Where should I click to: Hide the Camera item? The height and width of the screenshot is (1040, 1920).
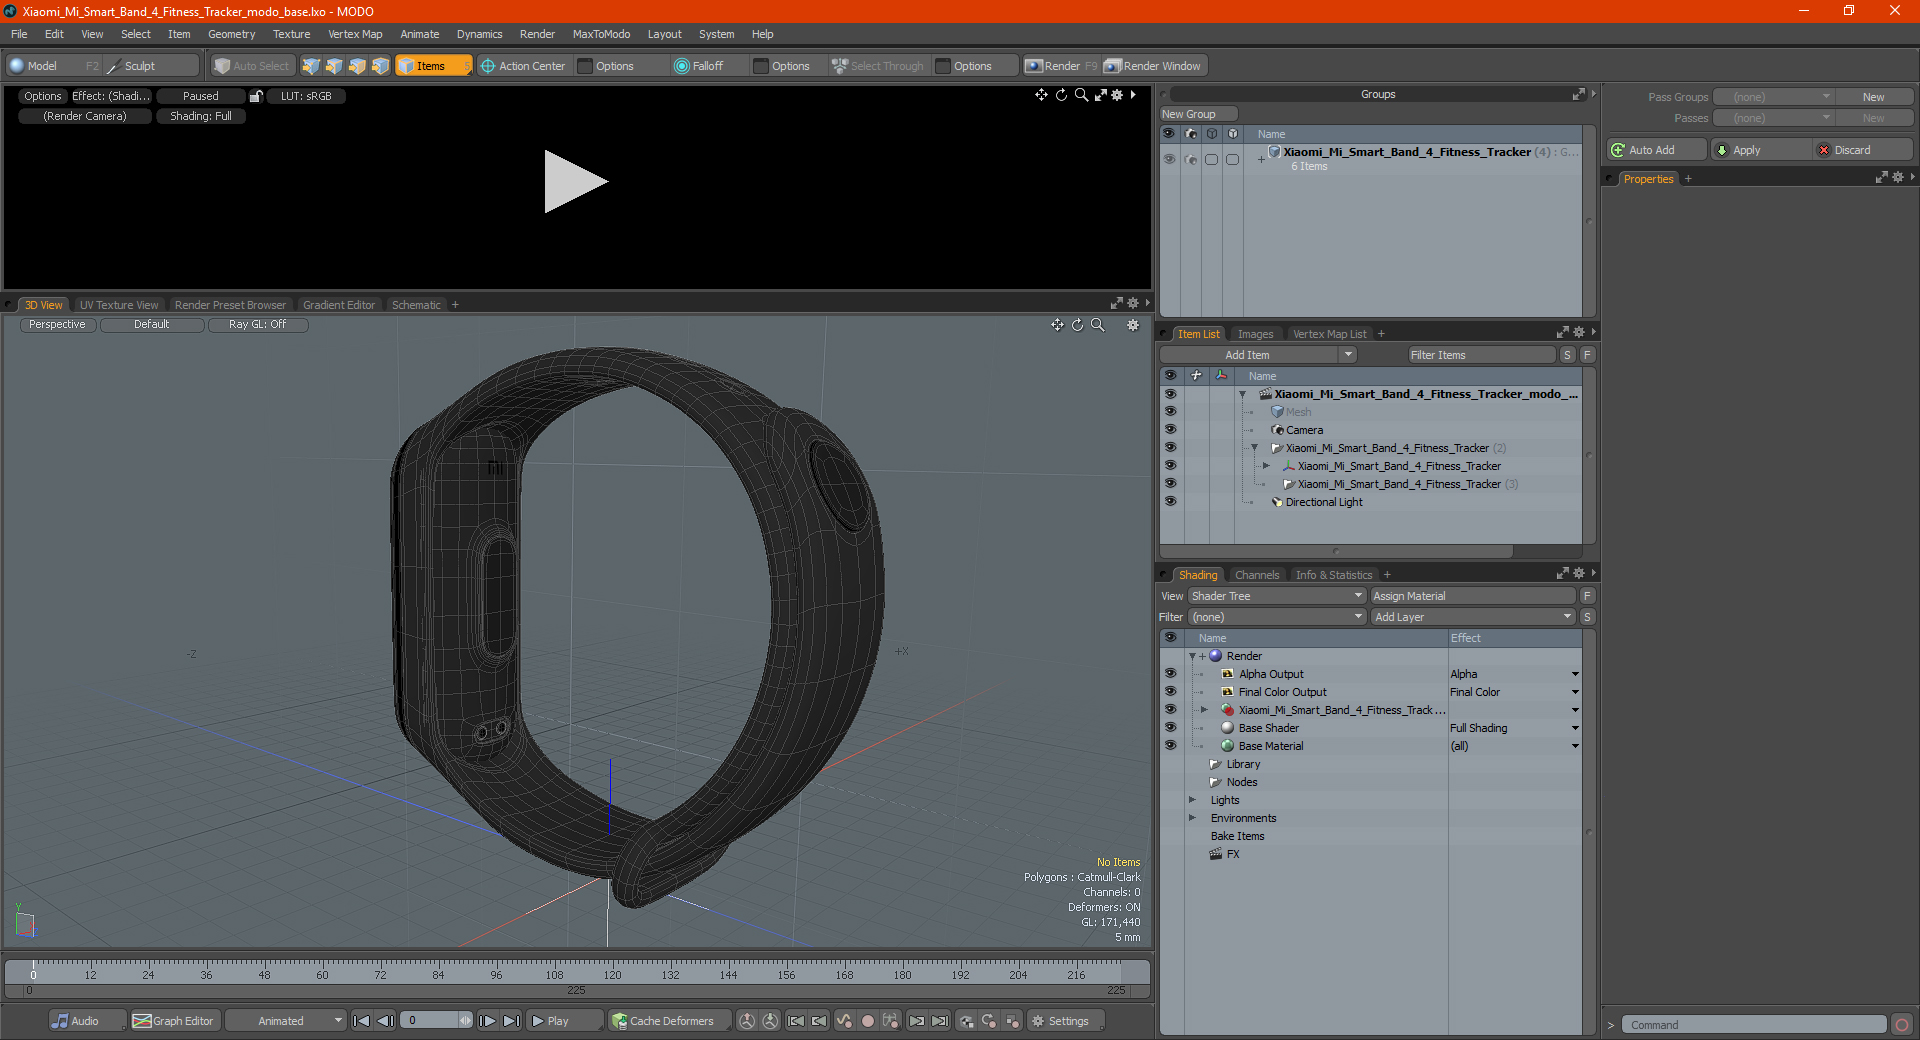[x=1170, y=430]
